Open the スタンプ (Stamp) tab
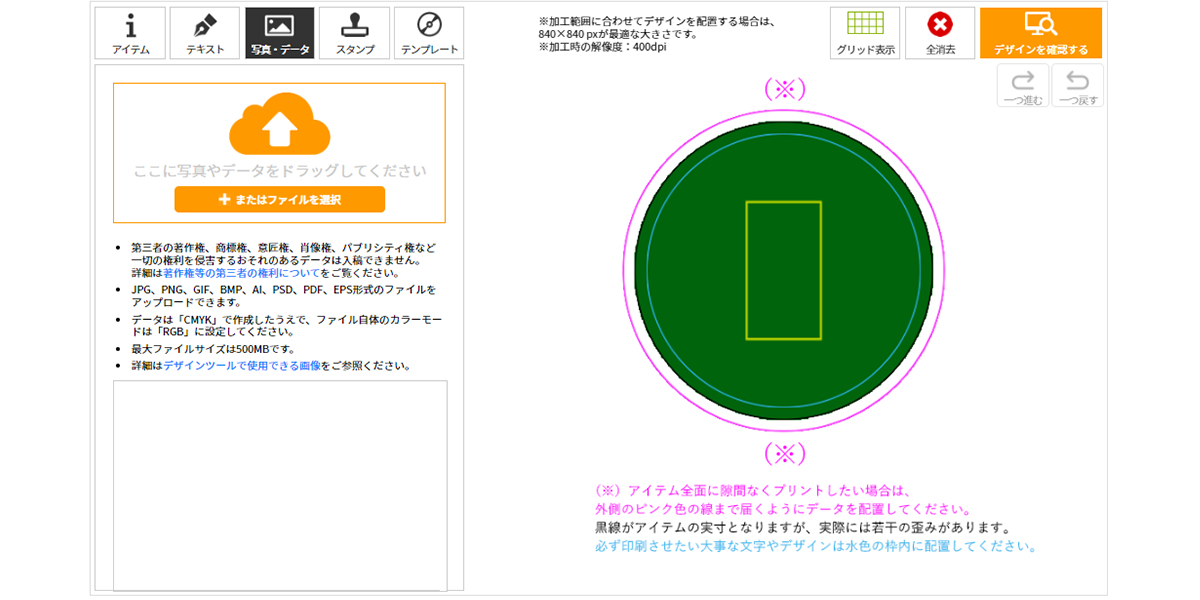1200x600 pixels. point(355,33)
